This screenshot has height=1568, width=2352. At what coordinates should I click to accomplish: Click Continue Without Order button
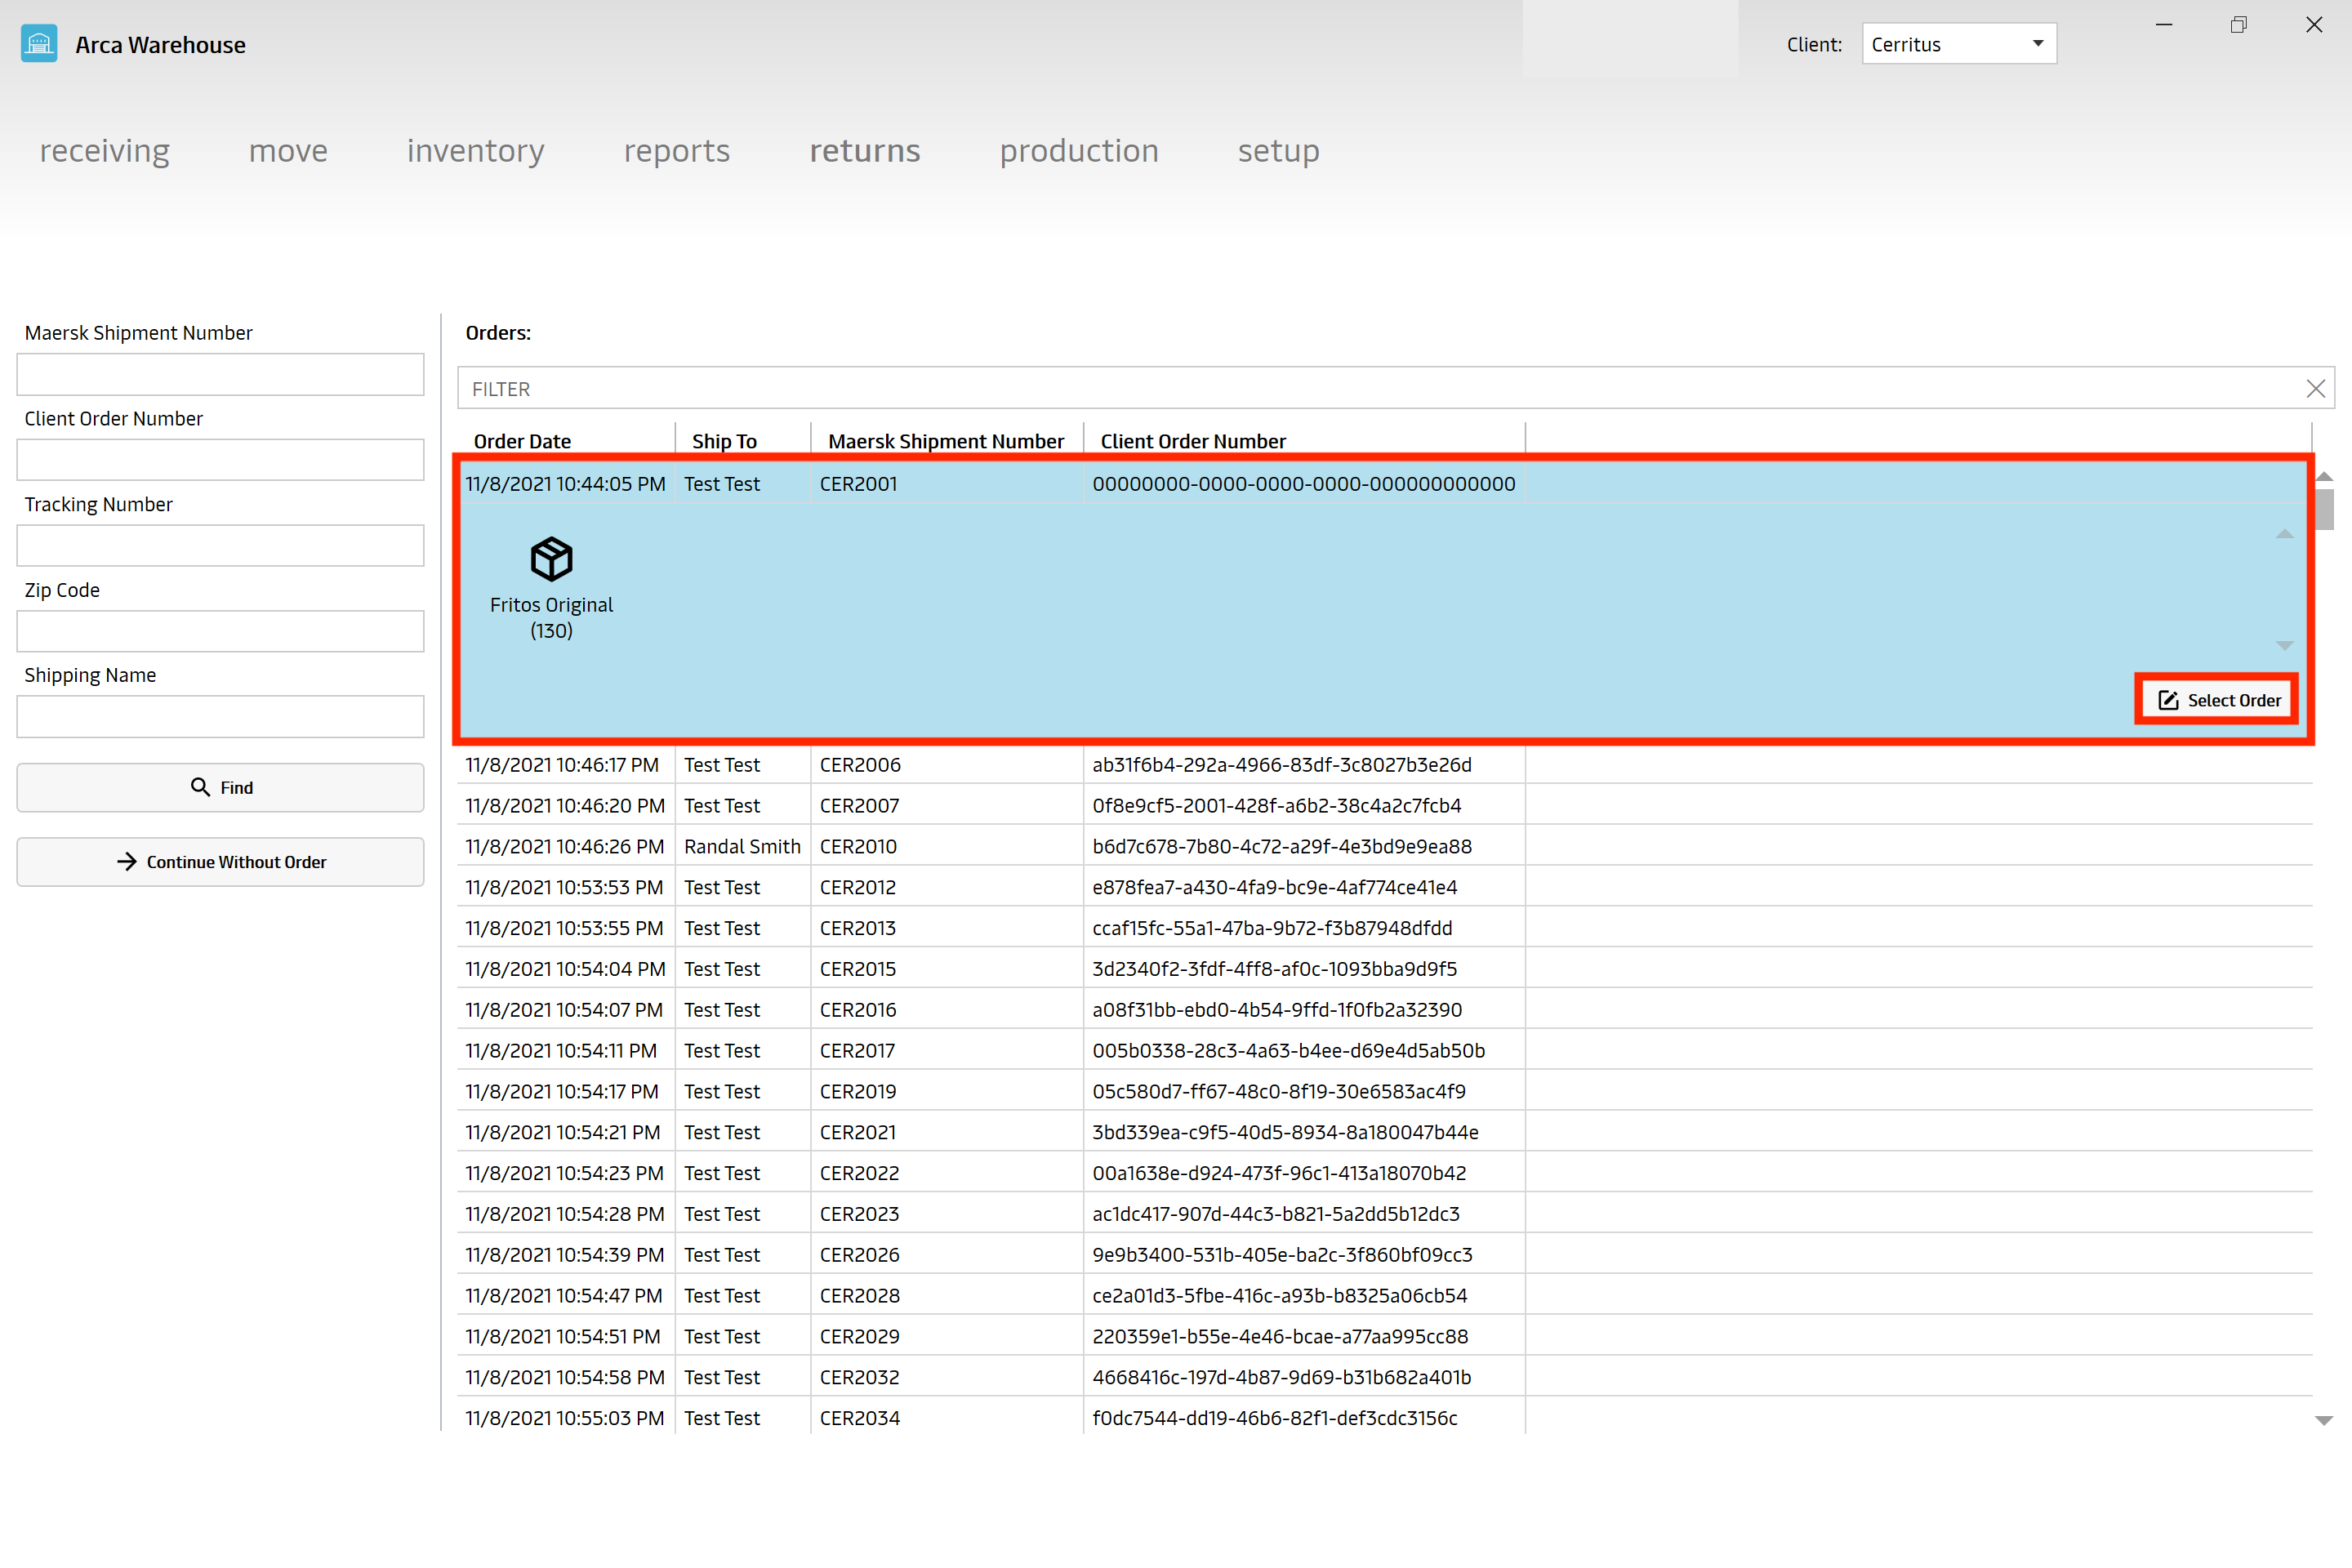coord(220,862)
